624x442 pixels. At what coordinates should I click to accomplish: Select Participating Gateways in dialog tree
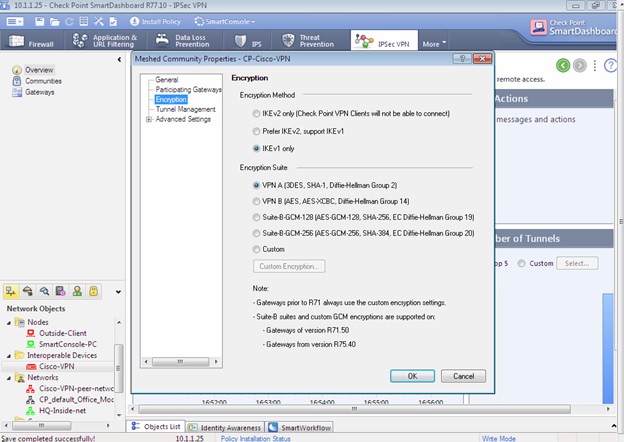[x=188, y=90]
